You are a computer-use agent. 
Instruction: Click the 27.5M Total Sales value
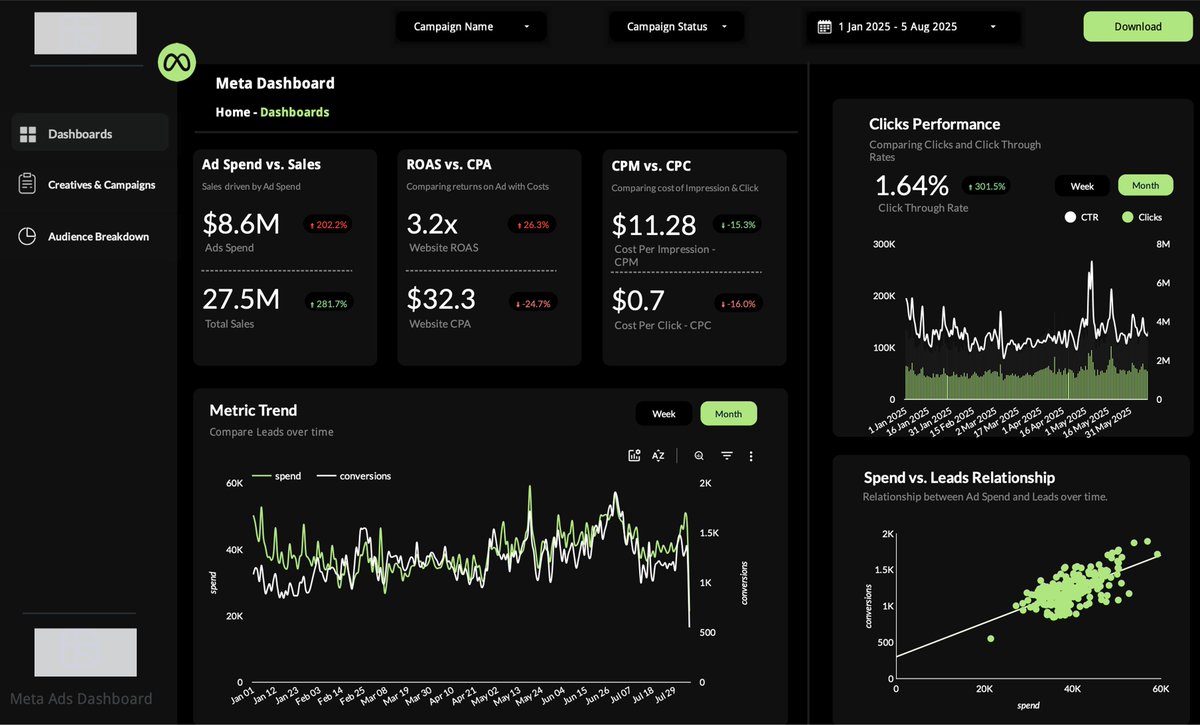point(241,299)
